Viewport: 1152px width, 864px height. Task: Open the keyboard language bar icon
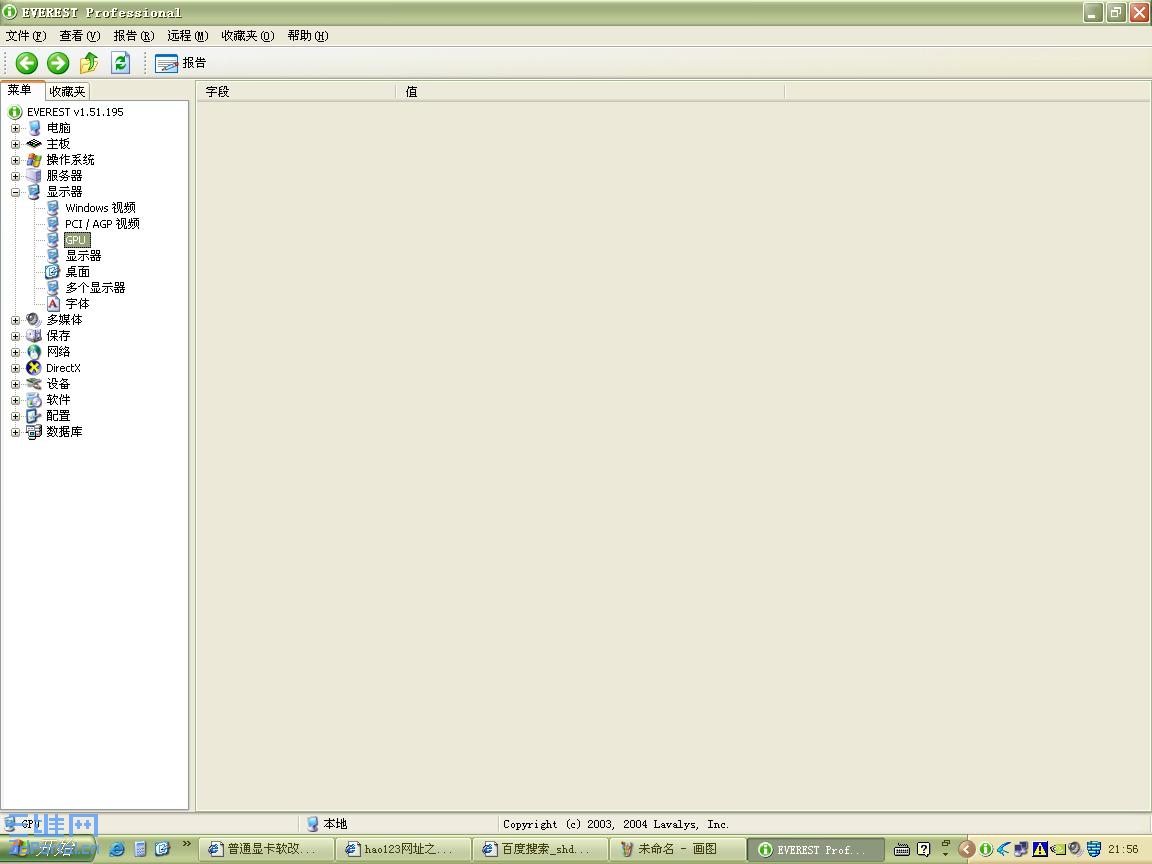[901, 850]
